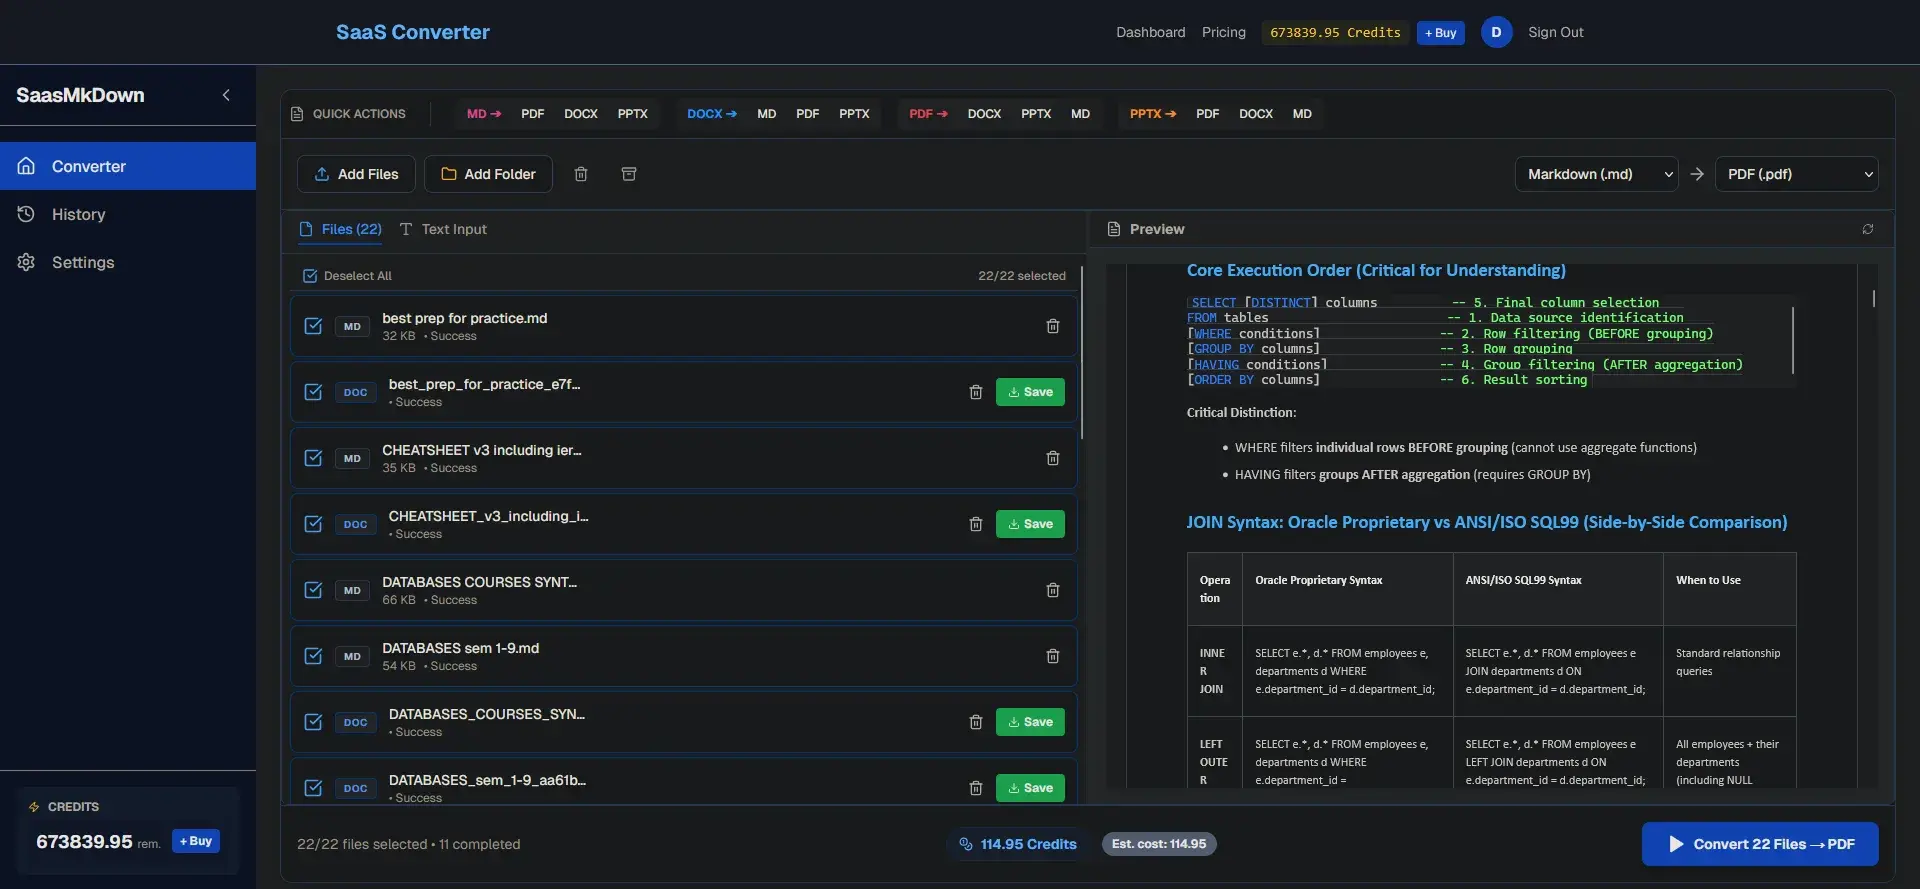This screenshot has height=889, width=1920.
Task: Click the Converter home icon in the sidebar
Action: (27, 166)
